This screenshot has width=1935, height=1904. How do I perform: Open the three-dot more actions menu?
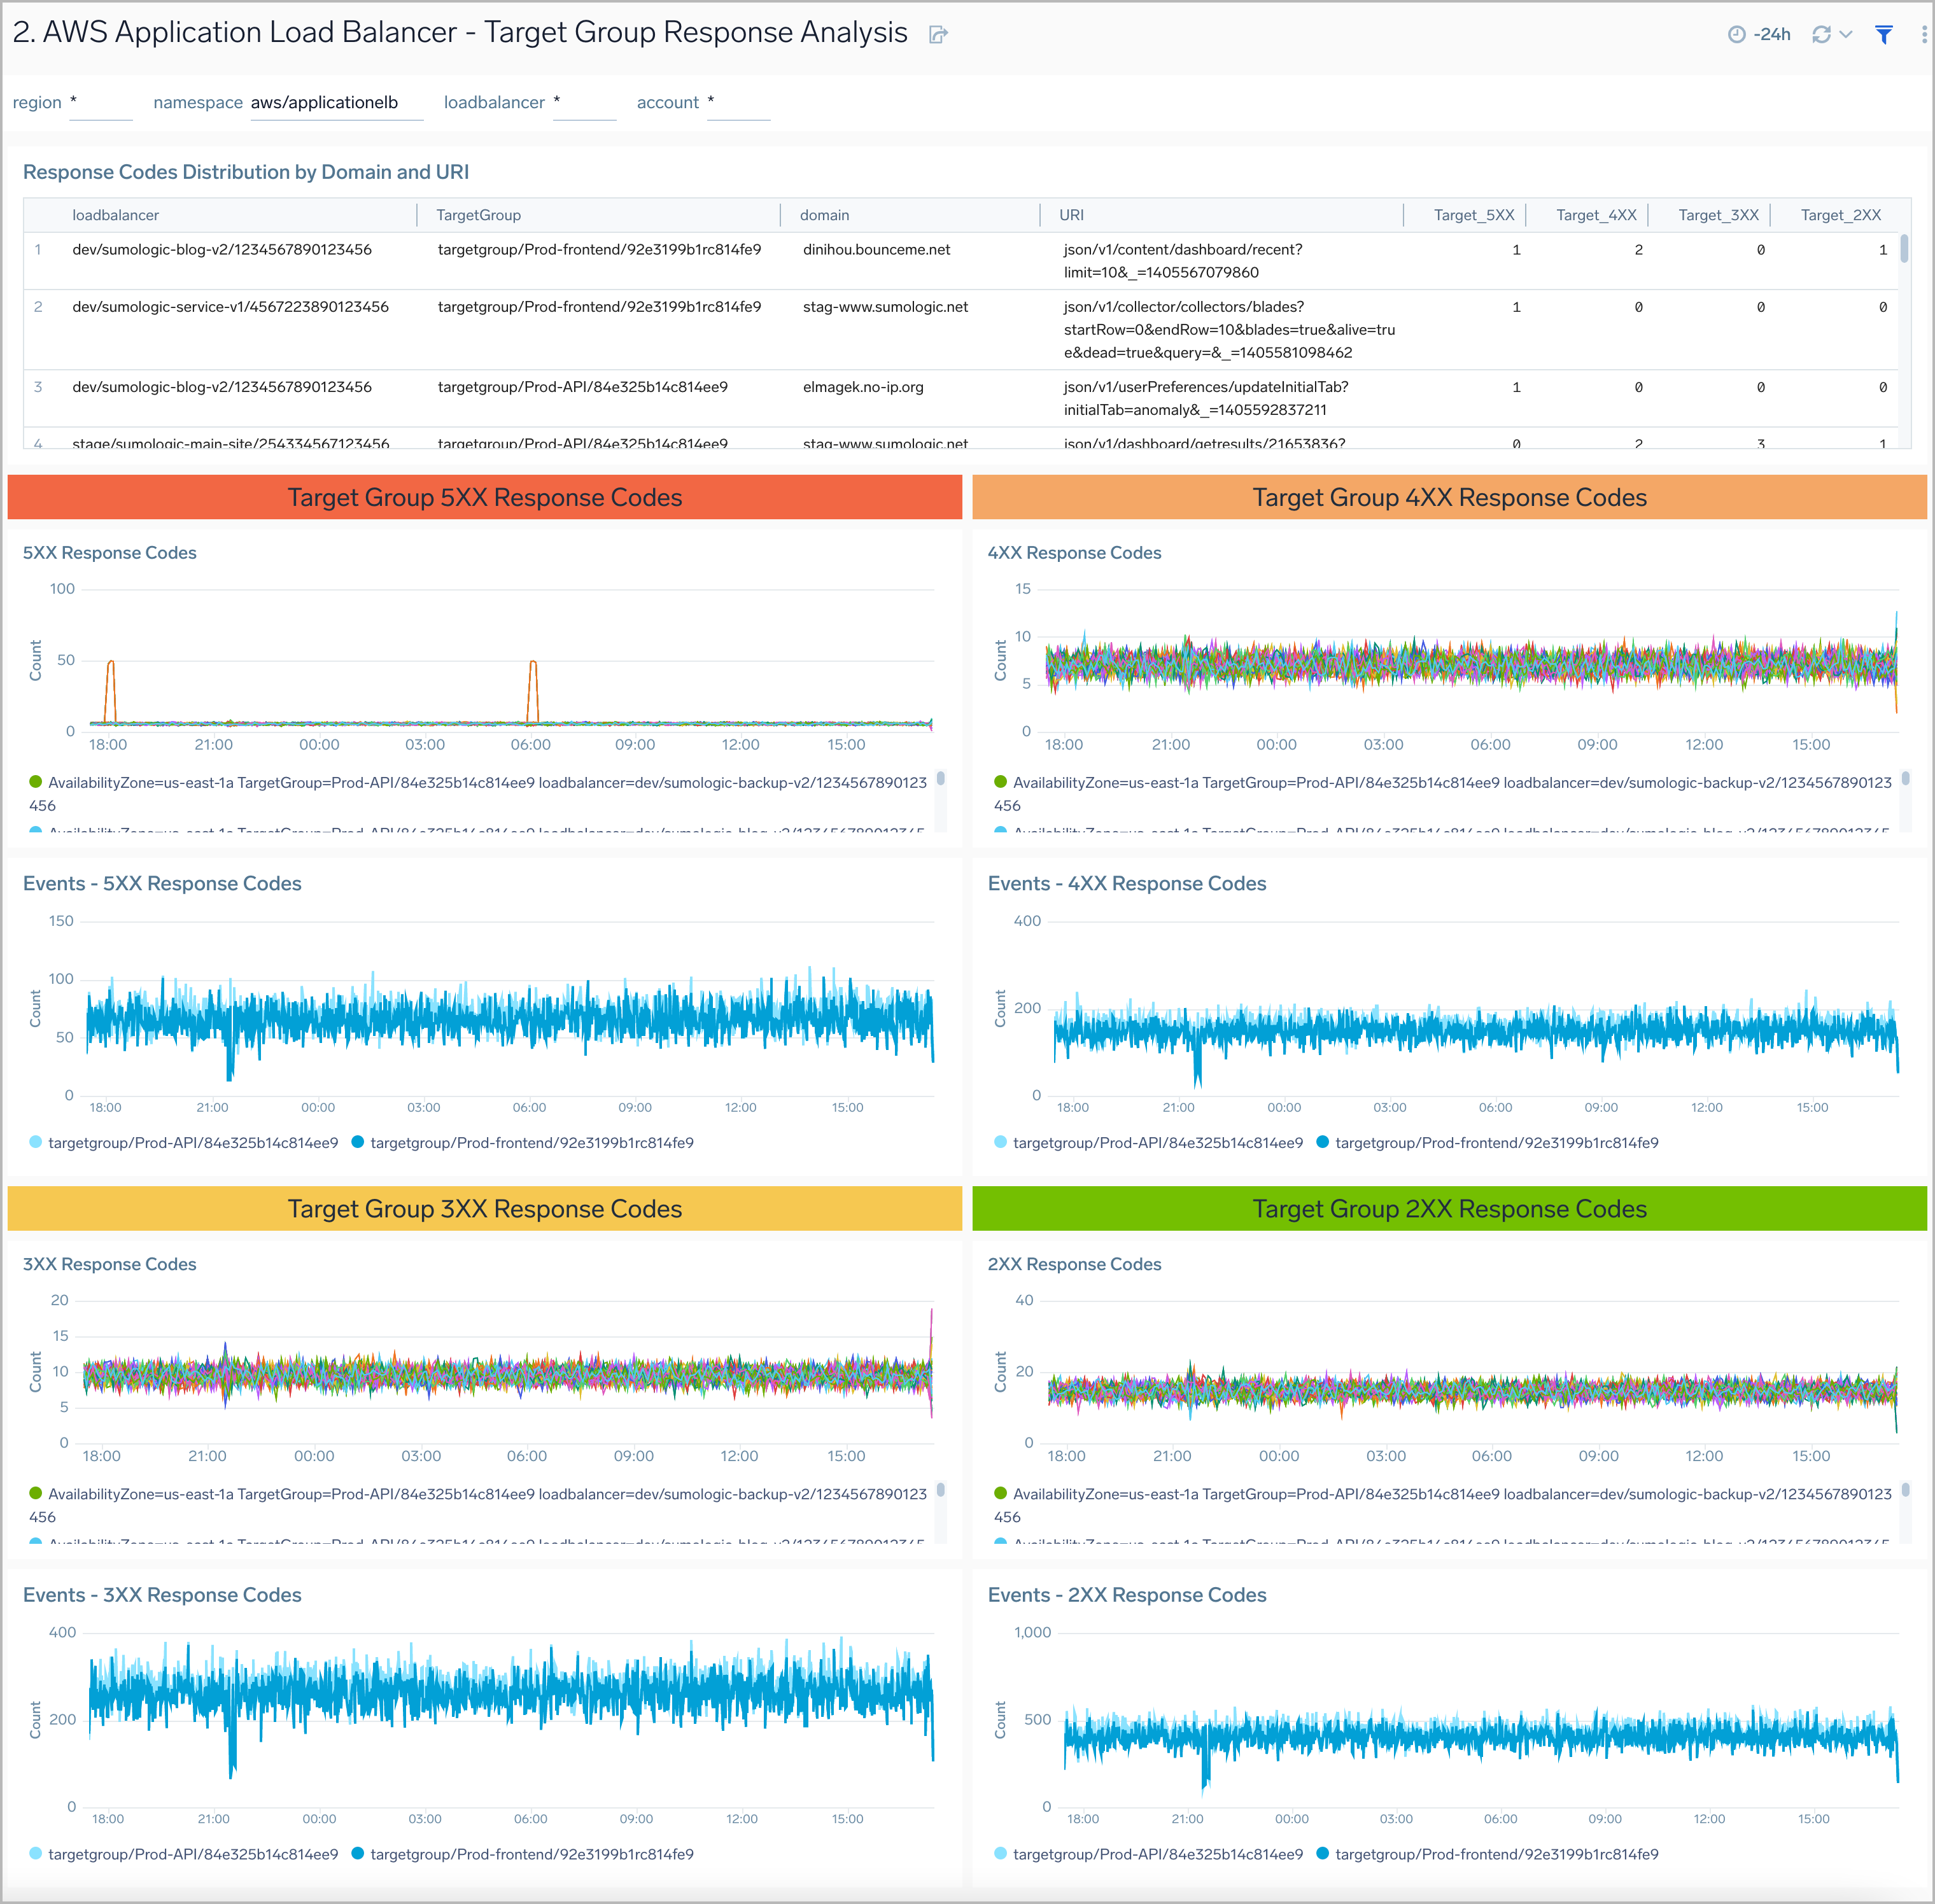[1924, 34]
